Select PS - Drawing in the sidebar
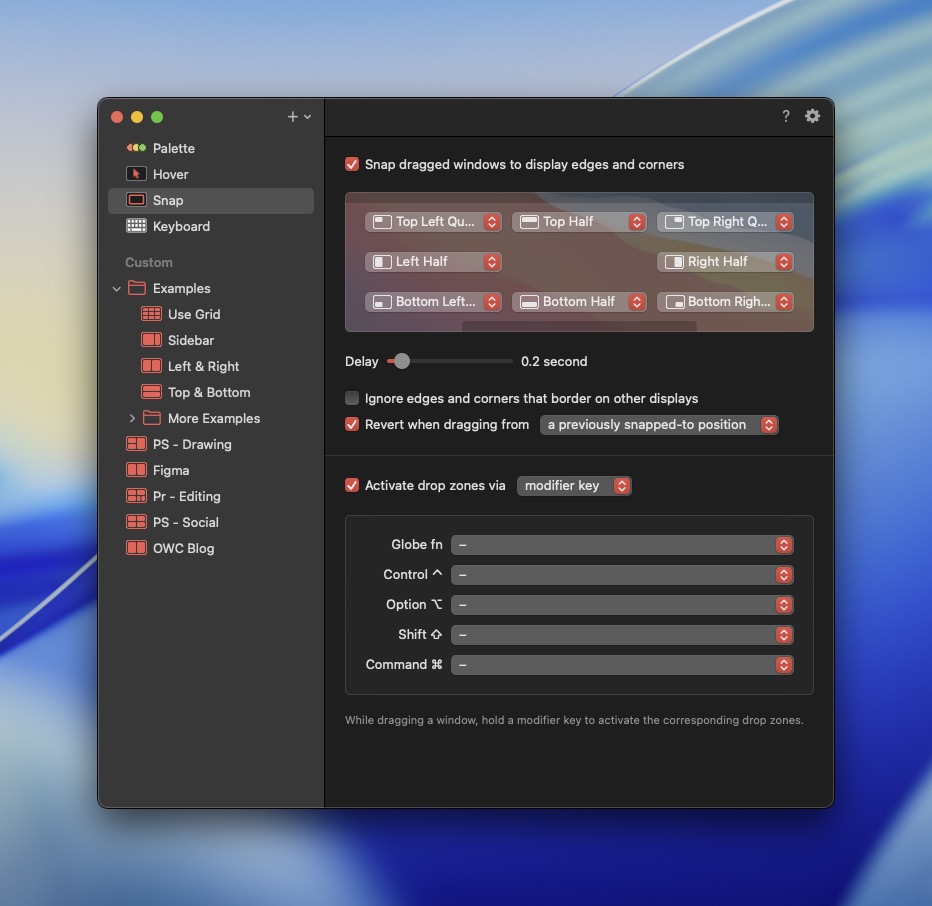Viewport: 932px width, 906px height. [x=192, y=444]
